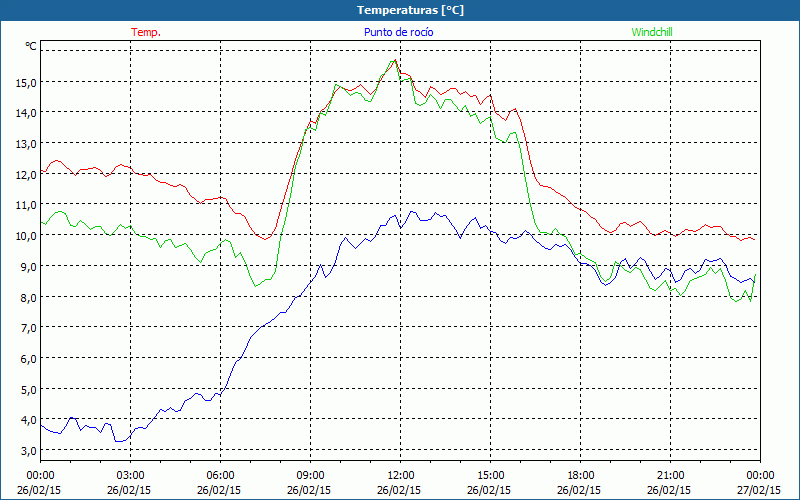Click the 6,0 y-axis value
The width and height of the screenshot is (800, 500).
tap(29, 359)
